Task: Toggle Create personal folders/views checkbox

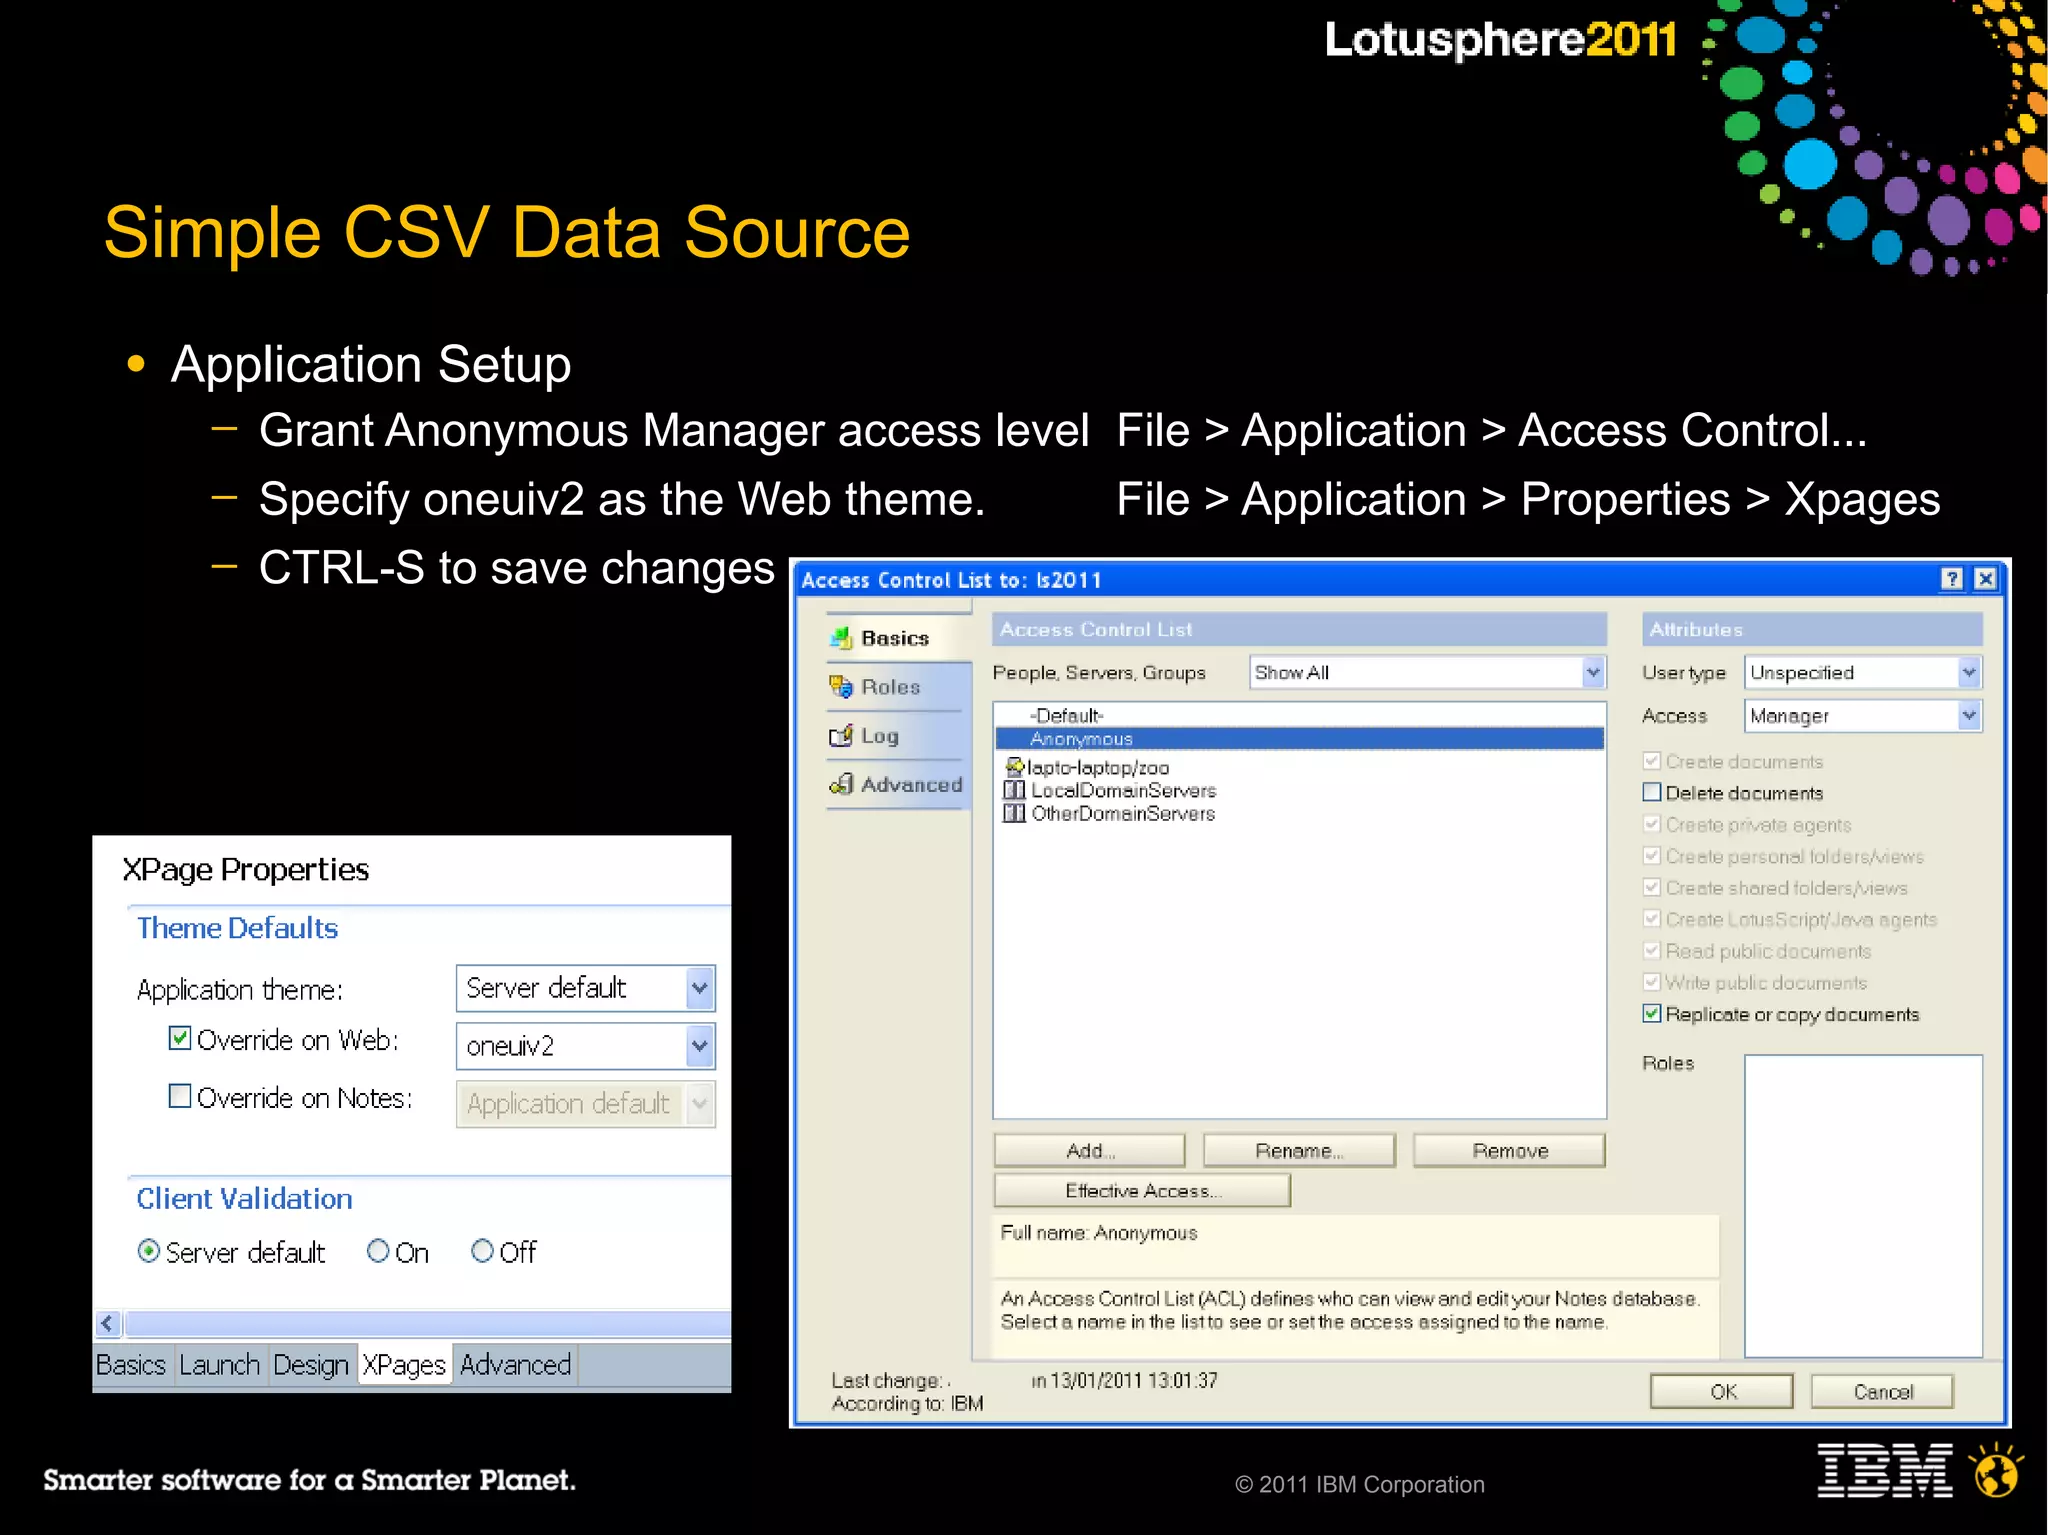Action: pos(1652,856)
